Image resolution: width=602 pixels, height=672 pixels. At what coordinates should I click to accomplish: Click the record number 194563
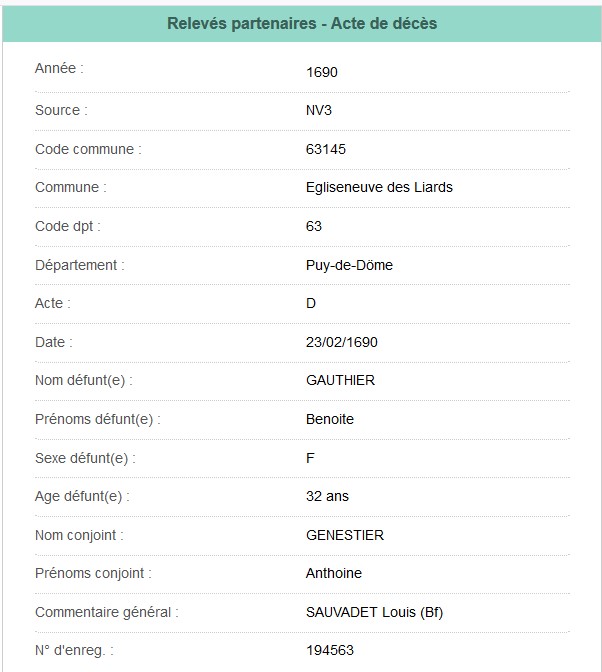(x=330, y=651)
